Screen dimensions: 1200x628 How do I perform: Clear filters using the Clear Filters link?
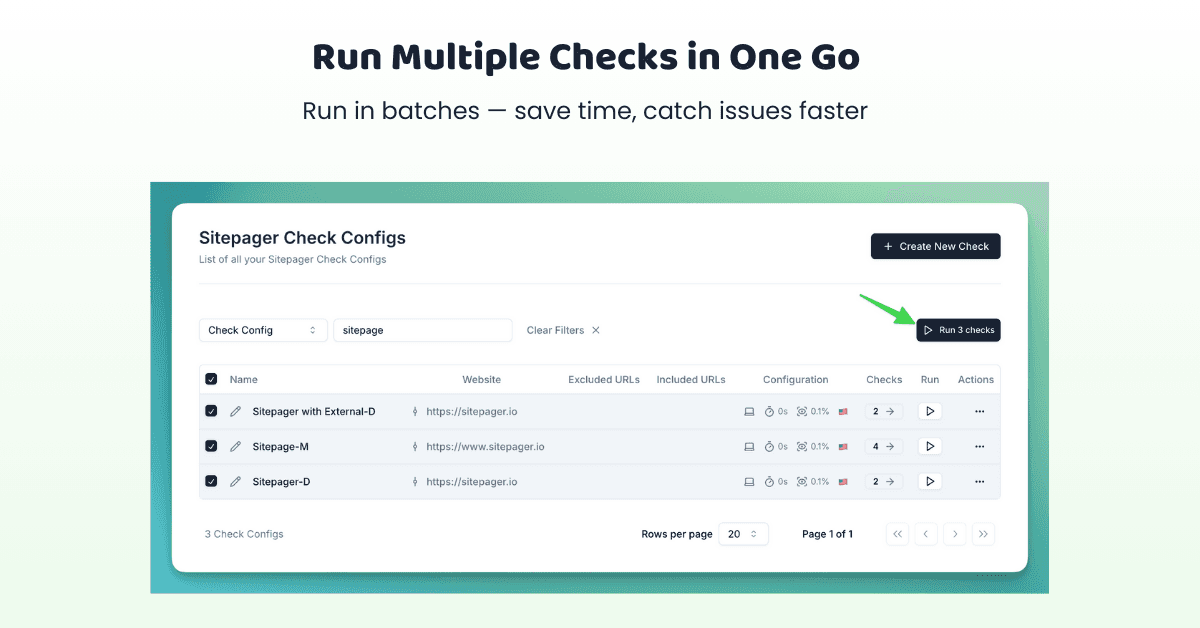coord(556,329)
